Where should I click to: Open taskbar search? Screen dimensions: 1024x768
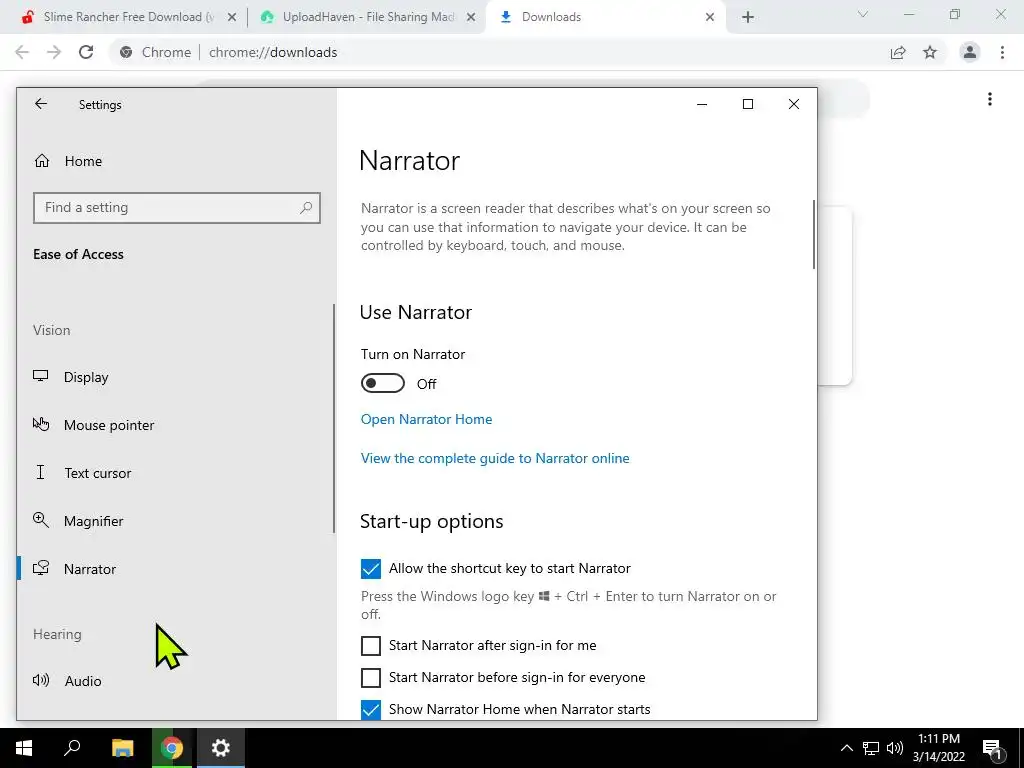coord(72,748)
